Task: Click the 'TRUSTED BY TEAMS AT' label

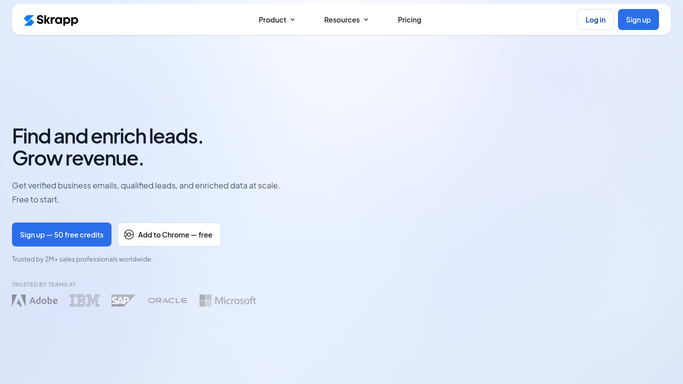Action: (44, 284)
